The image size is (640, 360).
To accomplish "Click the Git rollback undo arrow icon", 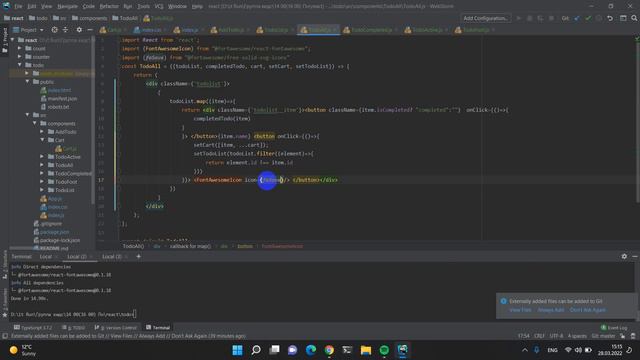I will [610, 18].
